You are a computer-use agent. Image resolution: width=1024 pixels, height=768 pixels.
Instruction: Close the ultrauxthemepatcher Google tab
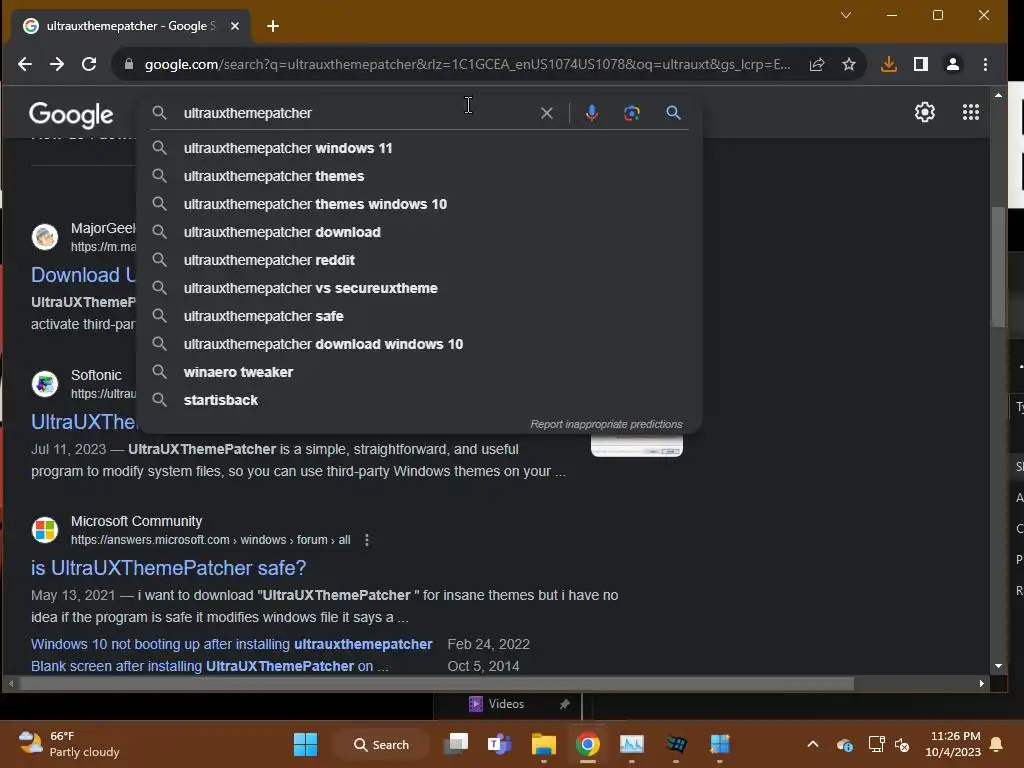point(235,26)
